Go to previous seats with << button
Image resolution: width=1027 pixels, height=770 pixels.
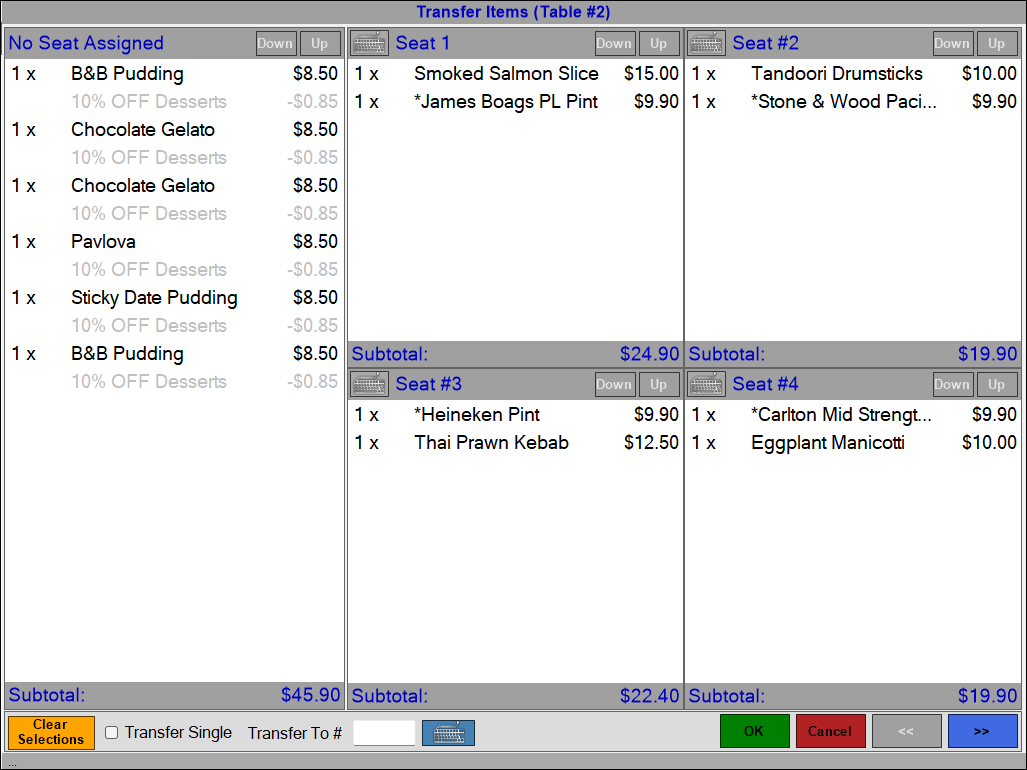click(906, 731)
